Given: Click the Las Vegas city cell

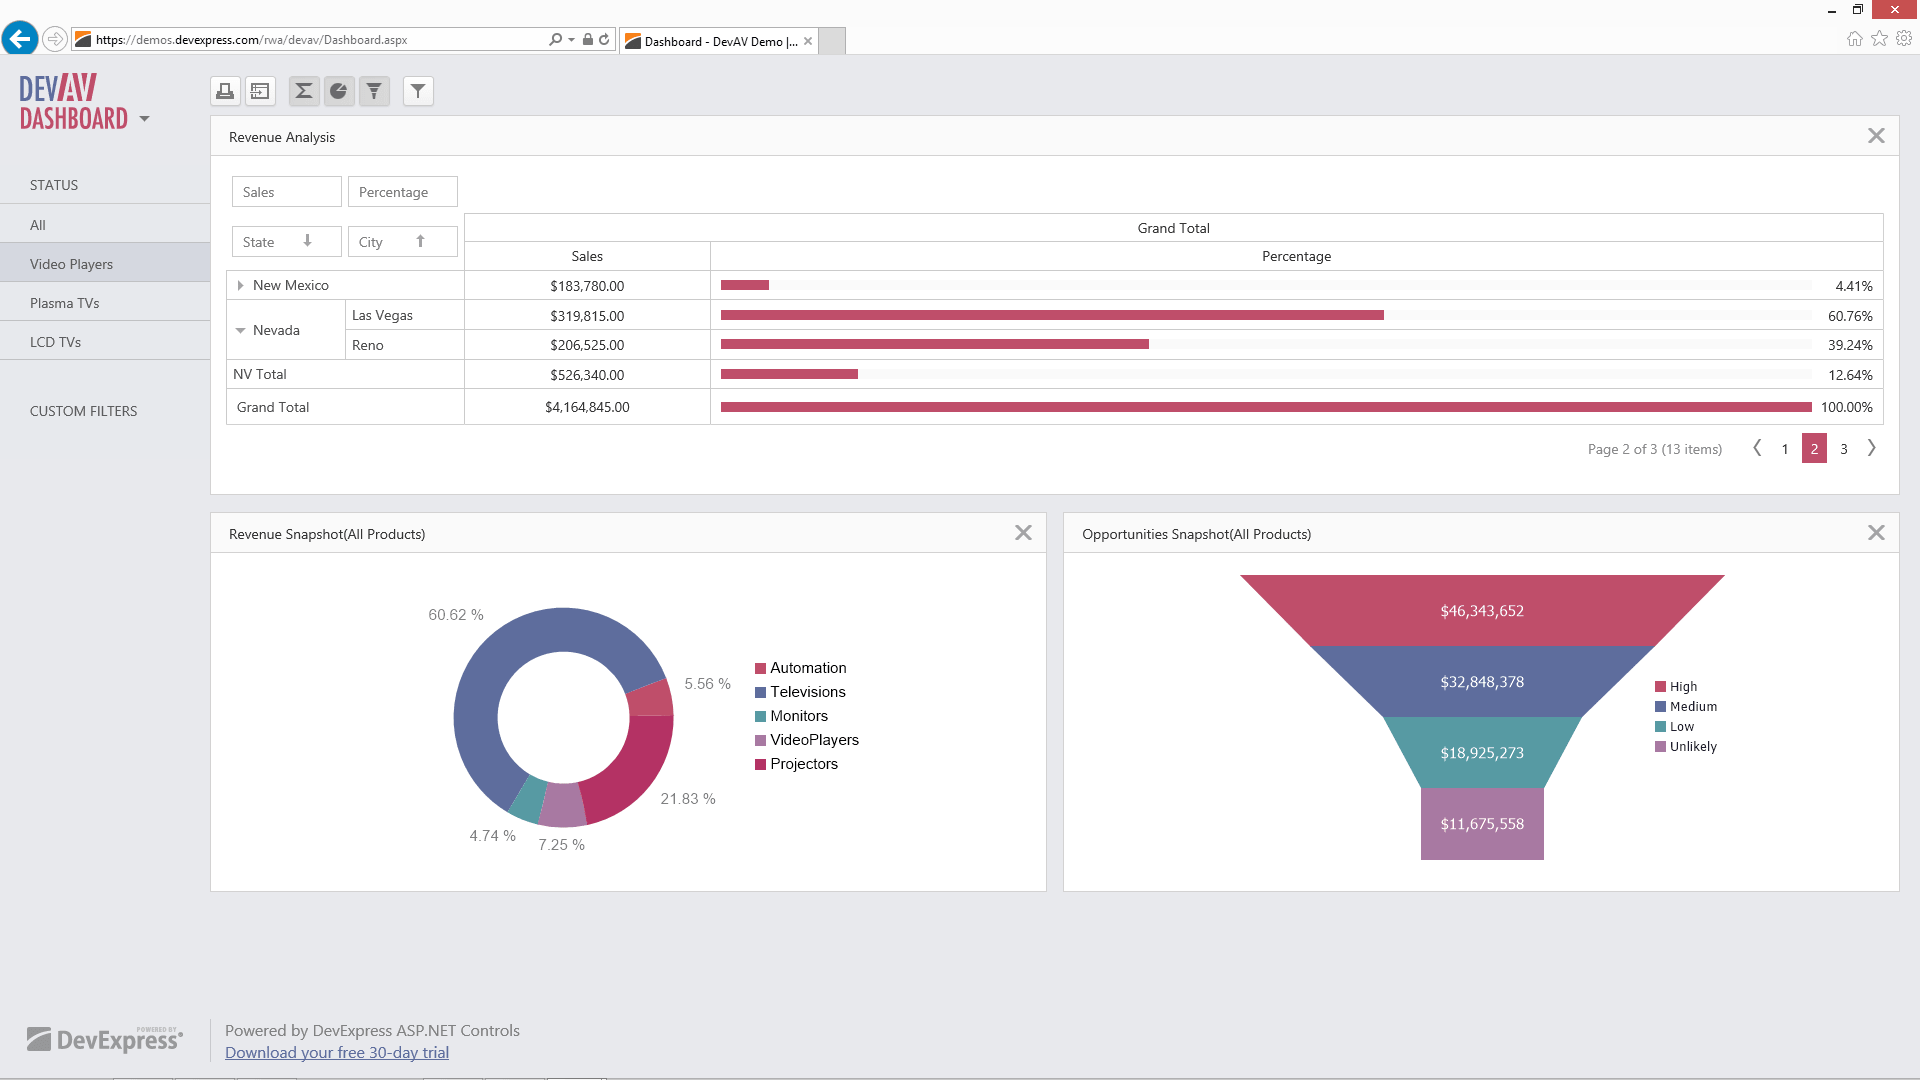Looking at the screenshot, I should (404, 315).
